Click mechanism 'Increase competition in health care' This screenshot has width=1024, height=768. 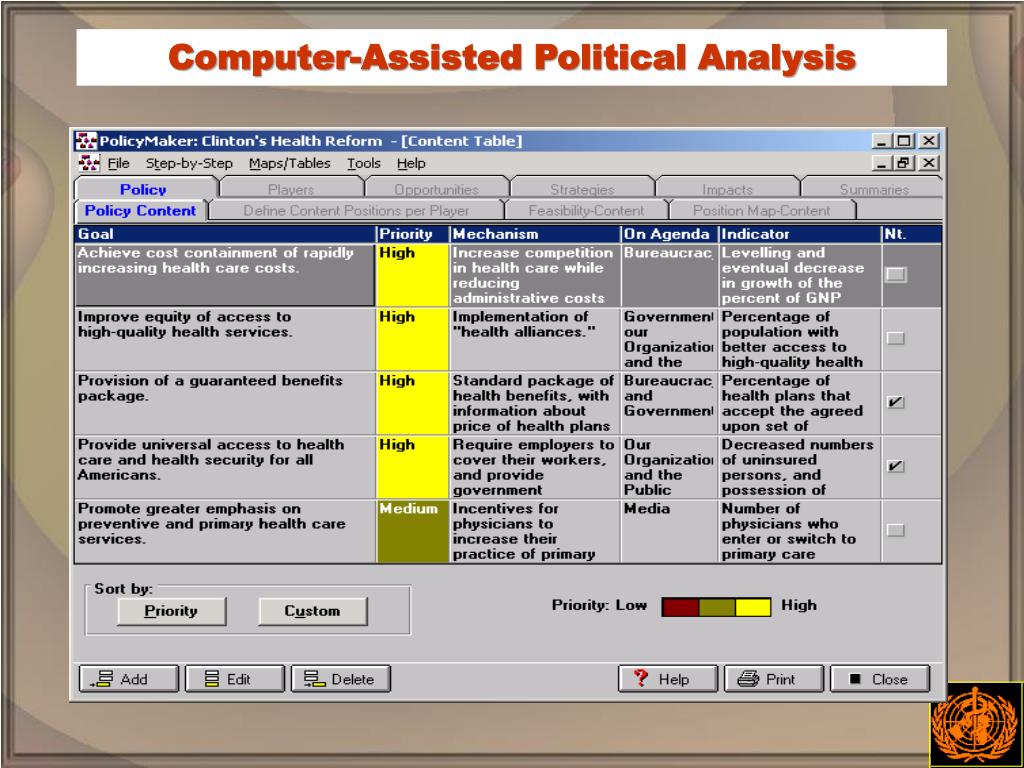[x=535, y=275]
